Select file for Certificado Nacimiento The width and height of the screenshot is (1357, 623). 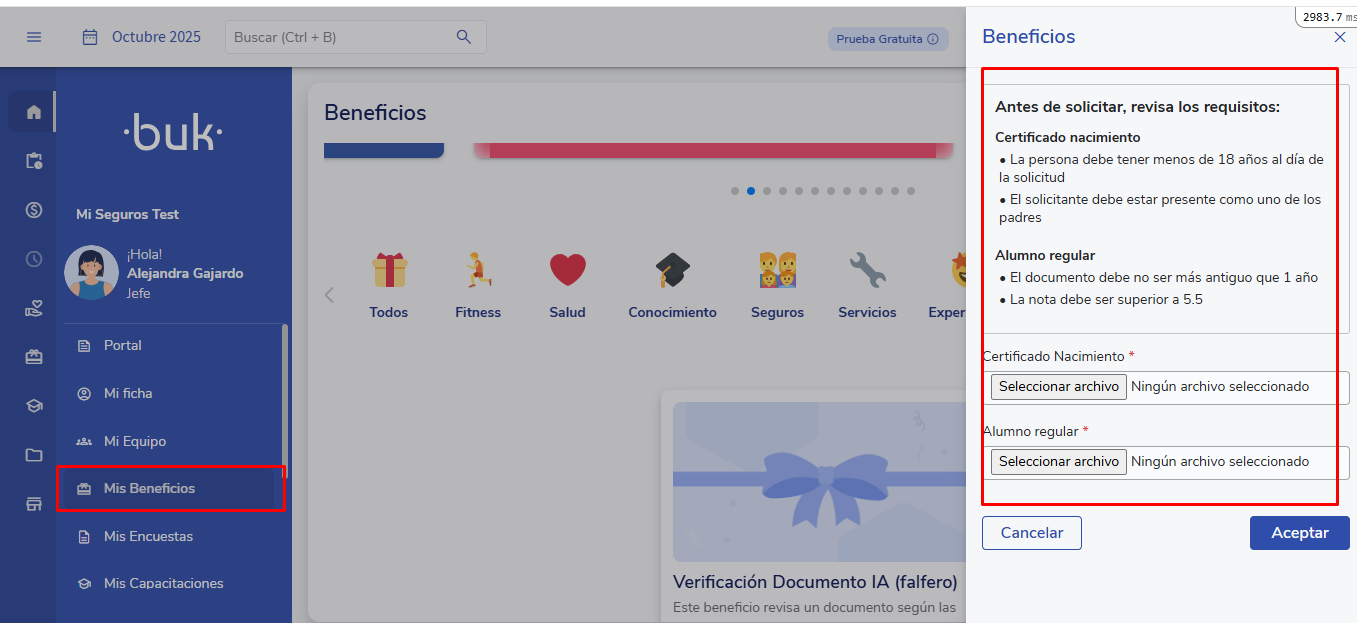click(x=1059, y=387)
